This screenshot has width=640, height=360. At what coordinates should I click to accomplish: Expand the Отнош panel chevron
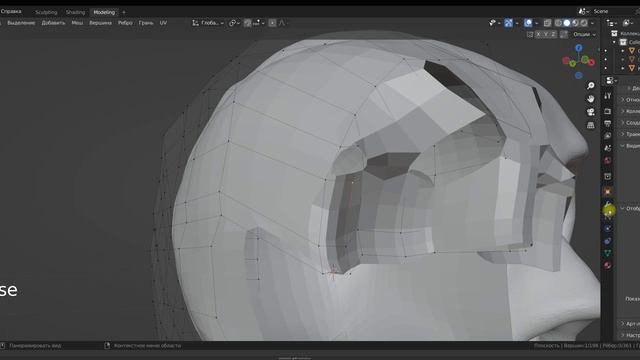[x=622, y=99]
